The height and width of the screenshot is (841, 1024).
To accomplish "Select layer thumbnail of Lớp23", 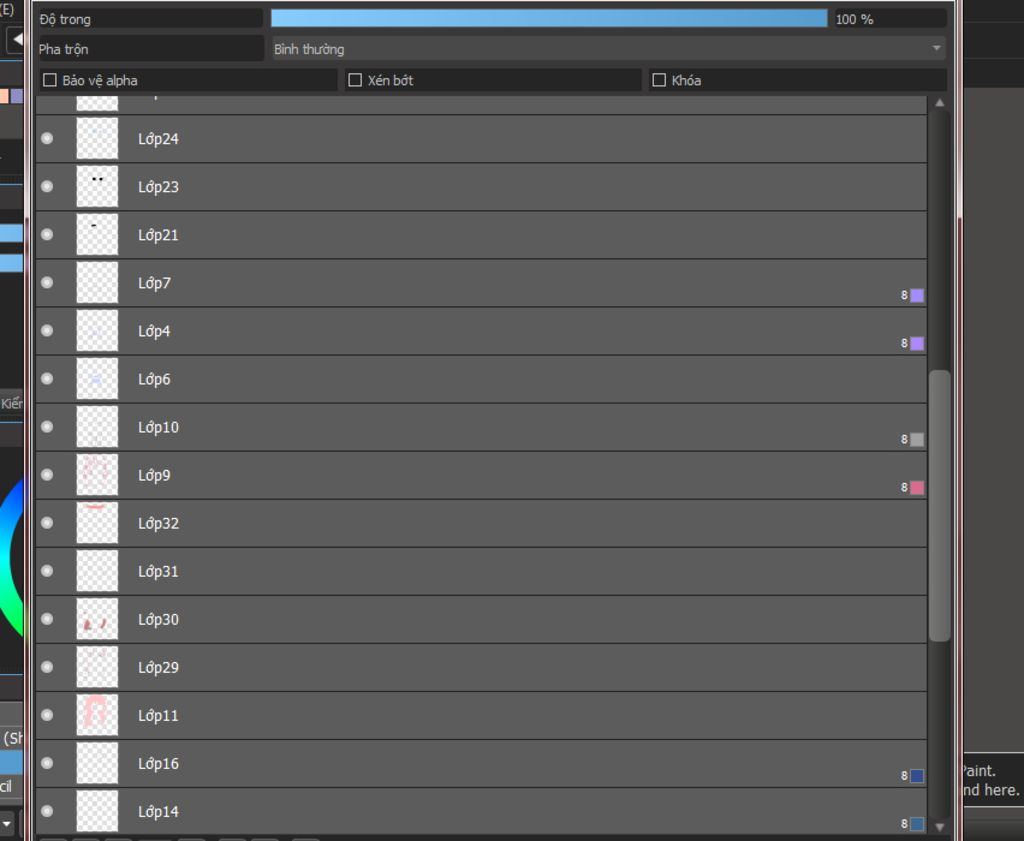I will tap(97, 187).
